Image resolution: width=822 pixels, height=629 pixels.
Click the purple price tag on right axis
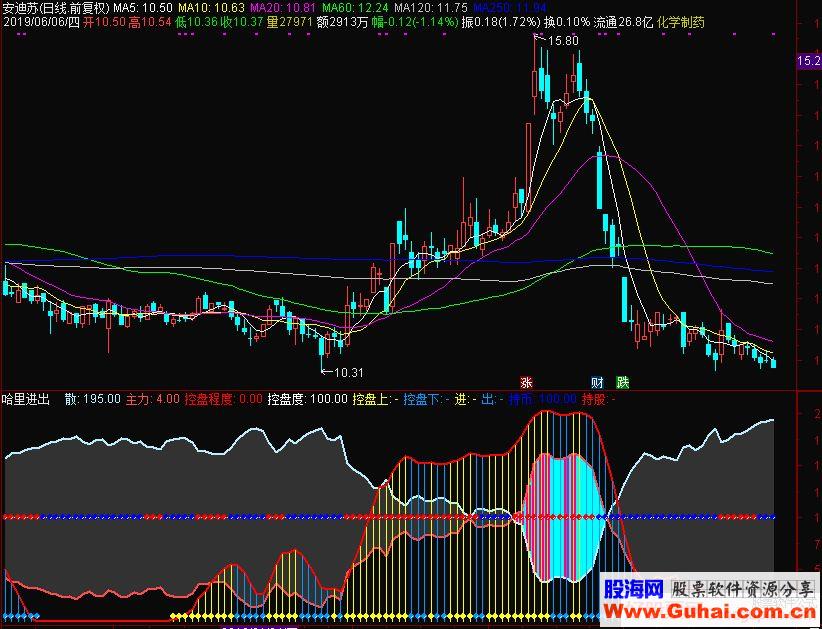pyautogui.click(x=808, y=61)
